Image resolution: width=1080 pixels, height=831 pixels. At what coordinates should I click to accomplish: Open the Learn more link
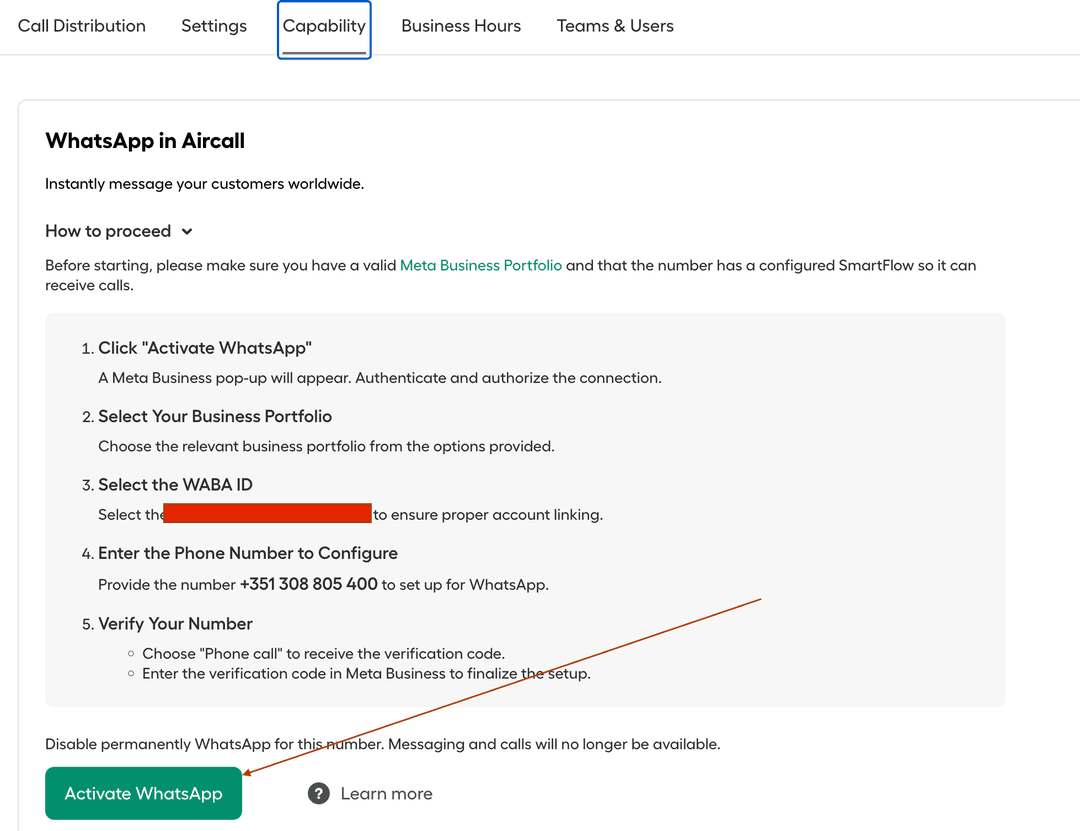[386, 794]
